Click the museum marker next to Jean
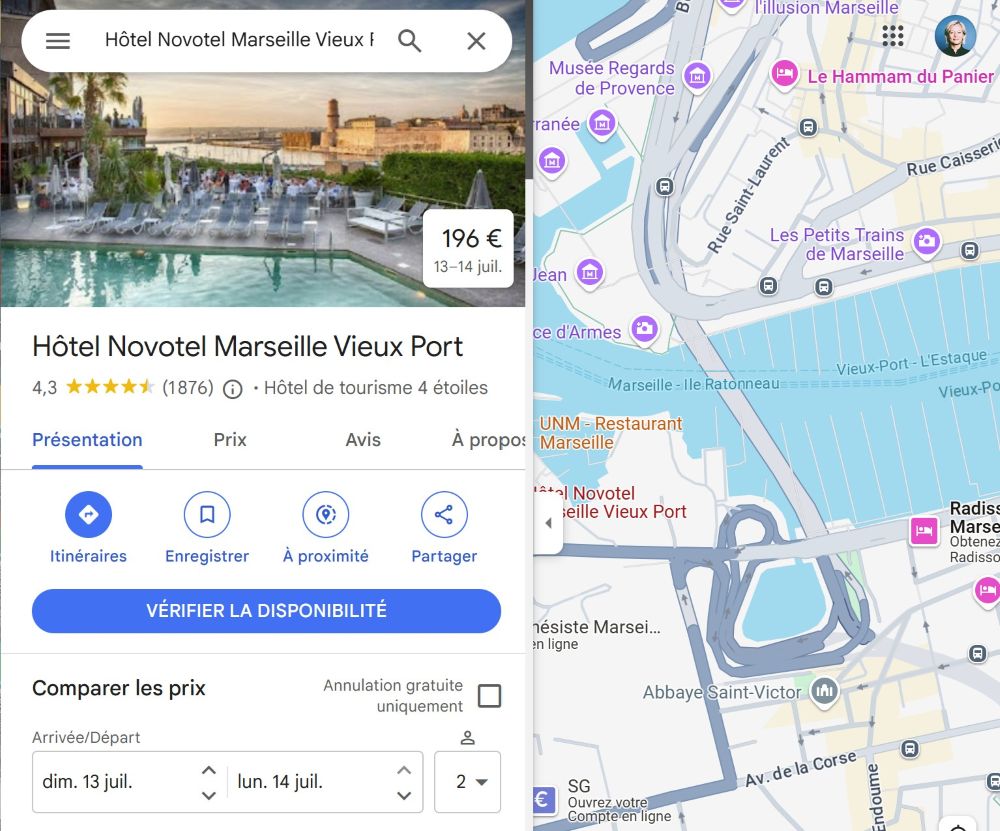This screenshot has height=831, width=1000. pyautogui.click(x=590, y=273)
